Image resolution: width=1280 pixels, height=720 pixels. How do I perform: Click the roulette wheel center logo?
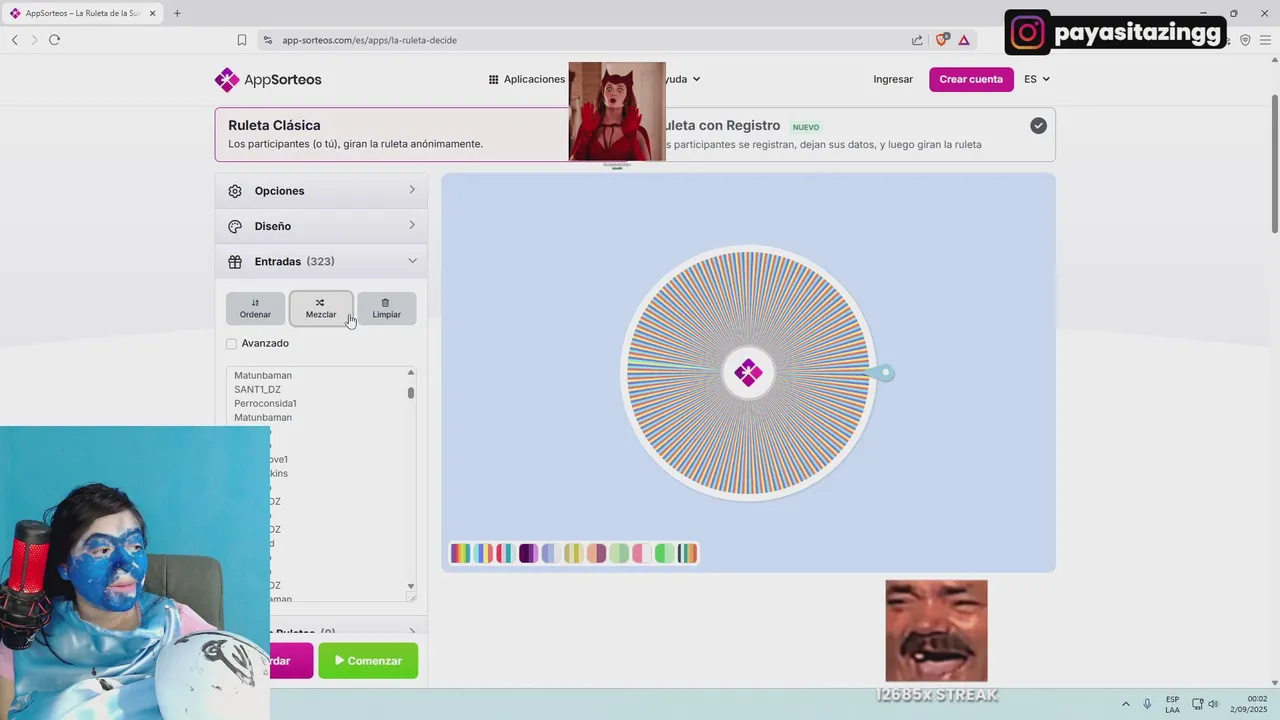[x=748, y=373]
